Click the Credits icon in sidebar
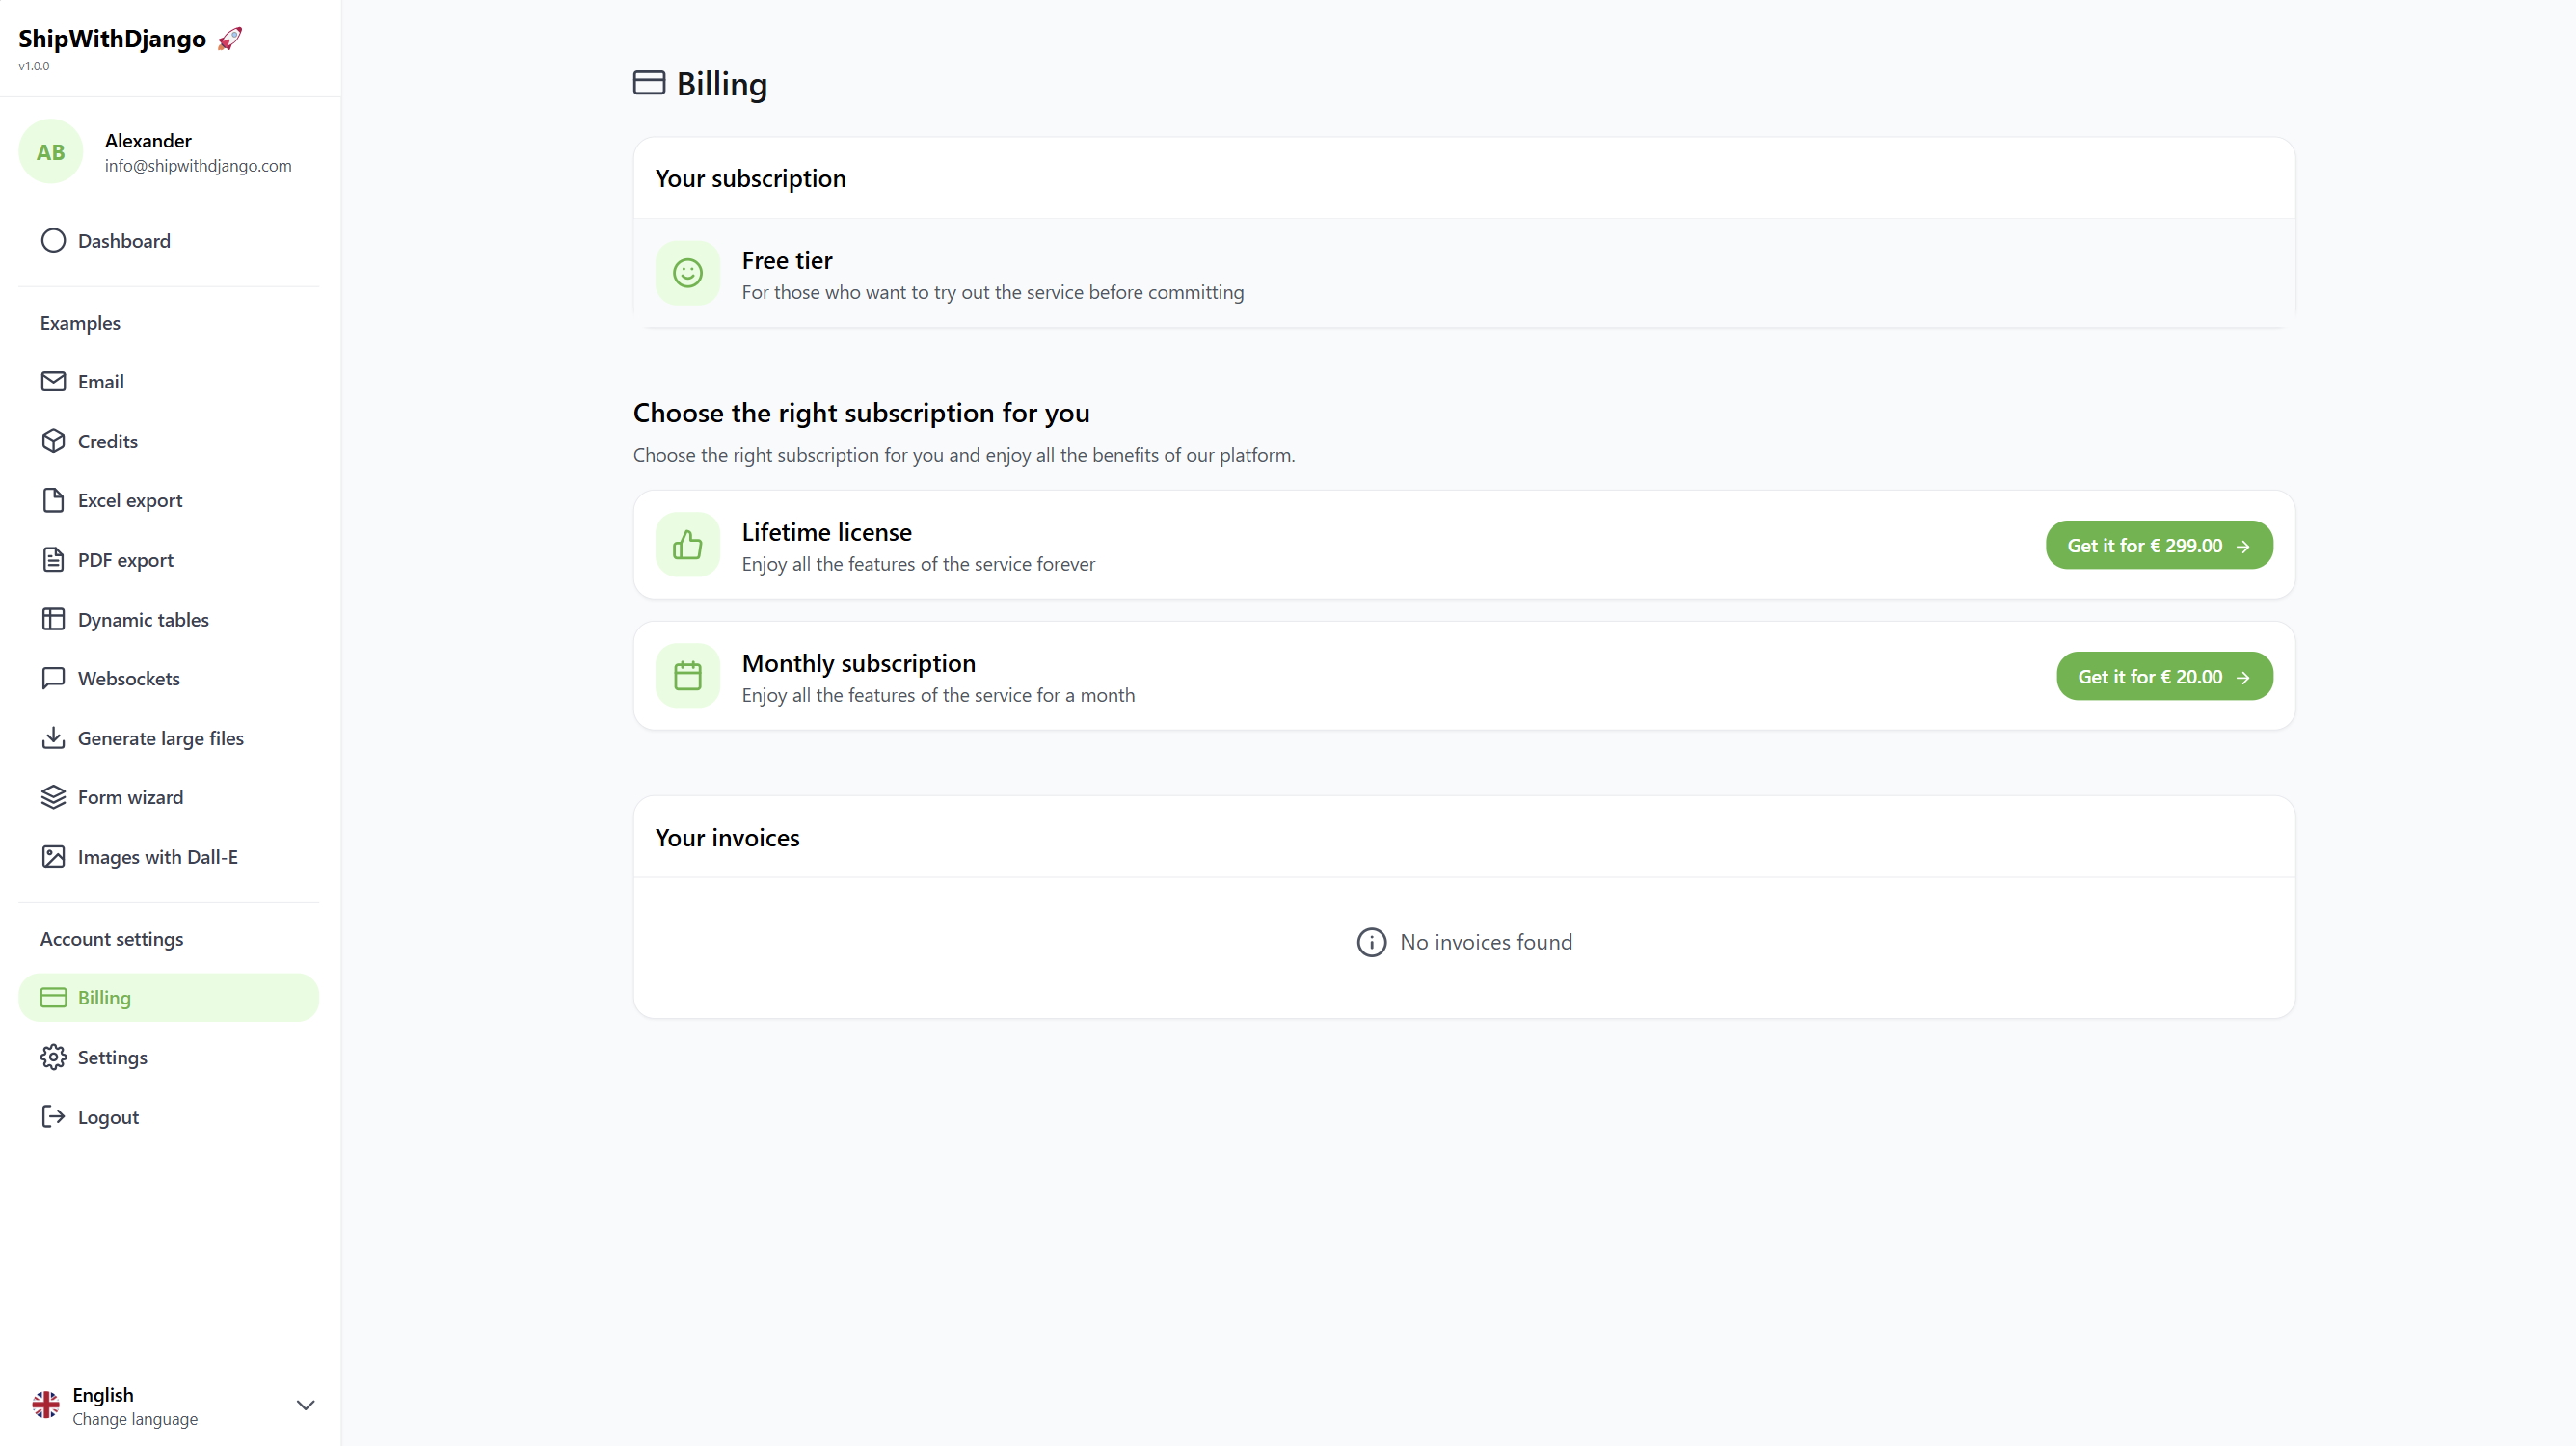2576x1446 pixels. coord(51,441)
